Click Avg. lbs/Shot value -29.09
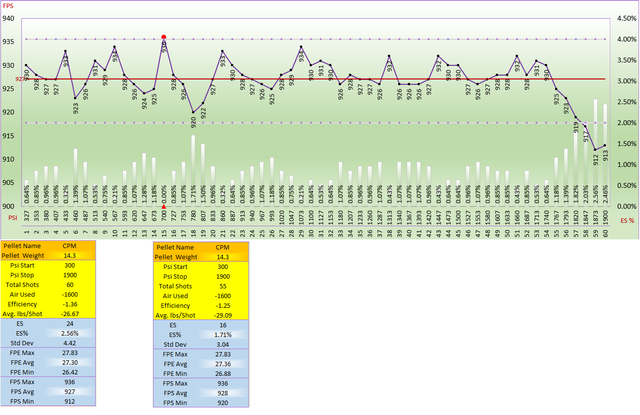640x415 pixels. pos(223,315)
